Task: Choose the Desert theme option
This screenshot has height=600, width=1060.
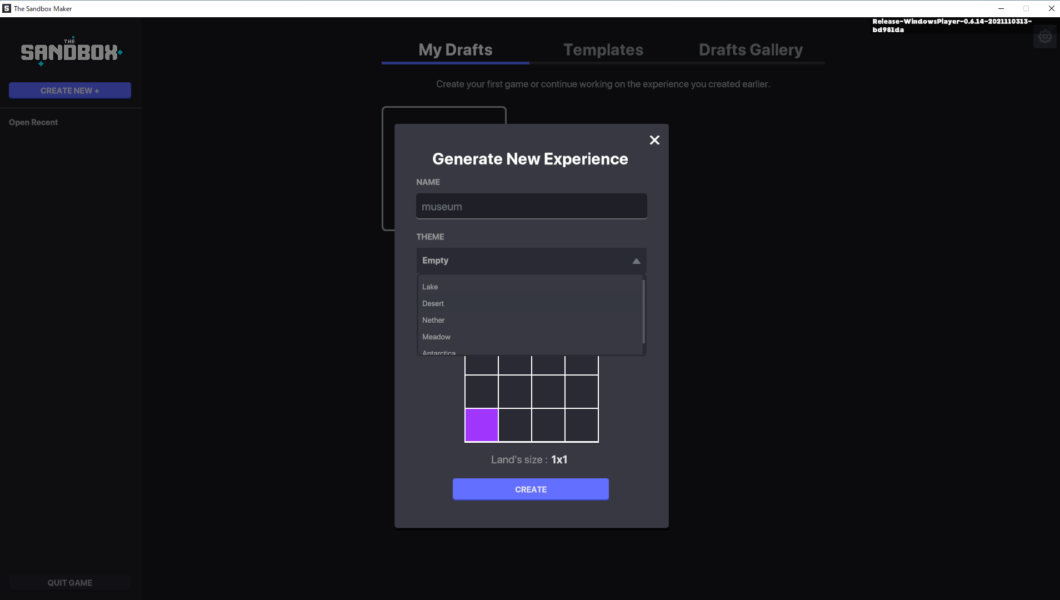Action: tap(530, 303)
